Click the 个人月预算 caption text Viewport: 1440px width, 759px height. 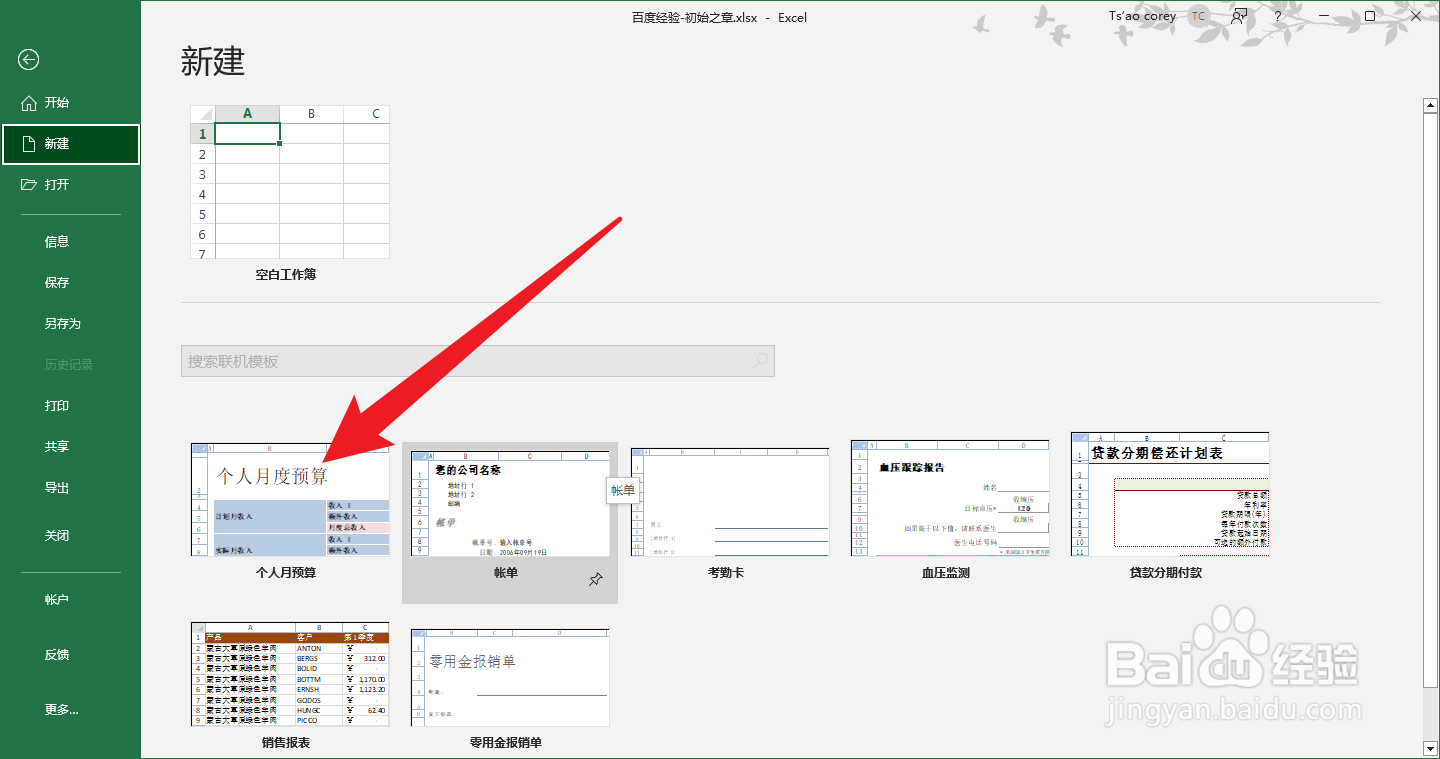tap(286, 573)
